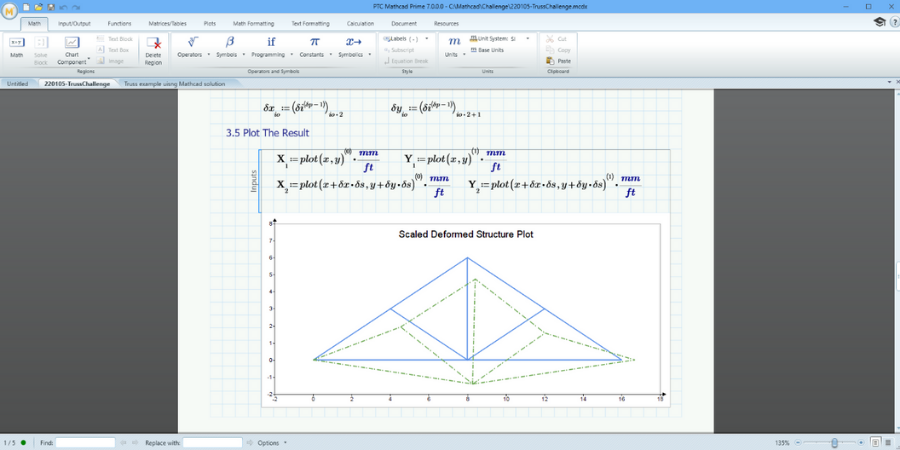The height and width of the screenshot is (450, 900).
Task: Click the Paste button
Action: point(559,59)
